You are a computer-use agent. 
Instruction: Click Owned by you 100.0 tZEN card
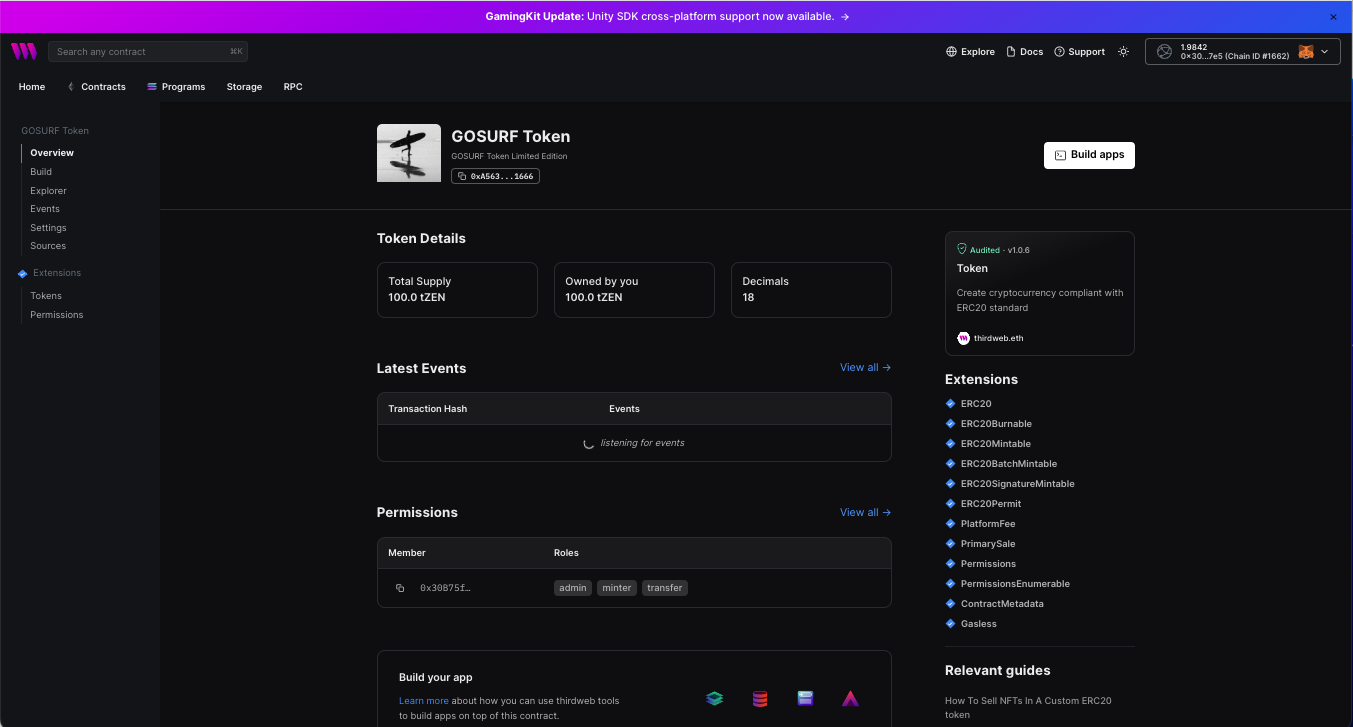634,290
